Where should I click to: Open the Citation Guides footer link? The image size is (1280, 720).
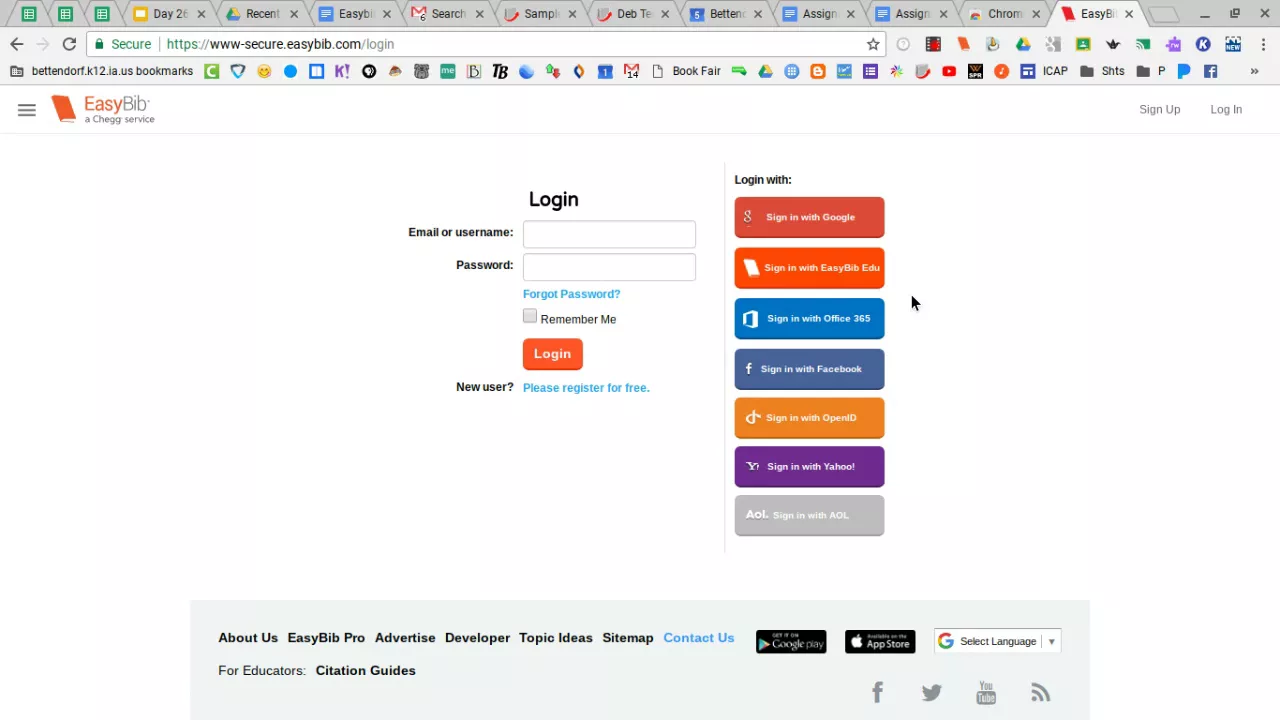[x=365, y=671]
